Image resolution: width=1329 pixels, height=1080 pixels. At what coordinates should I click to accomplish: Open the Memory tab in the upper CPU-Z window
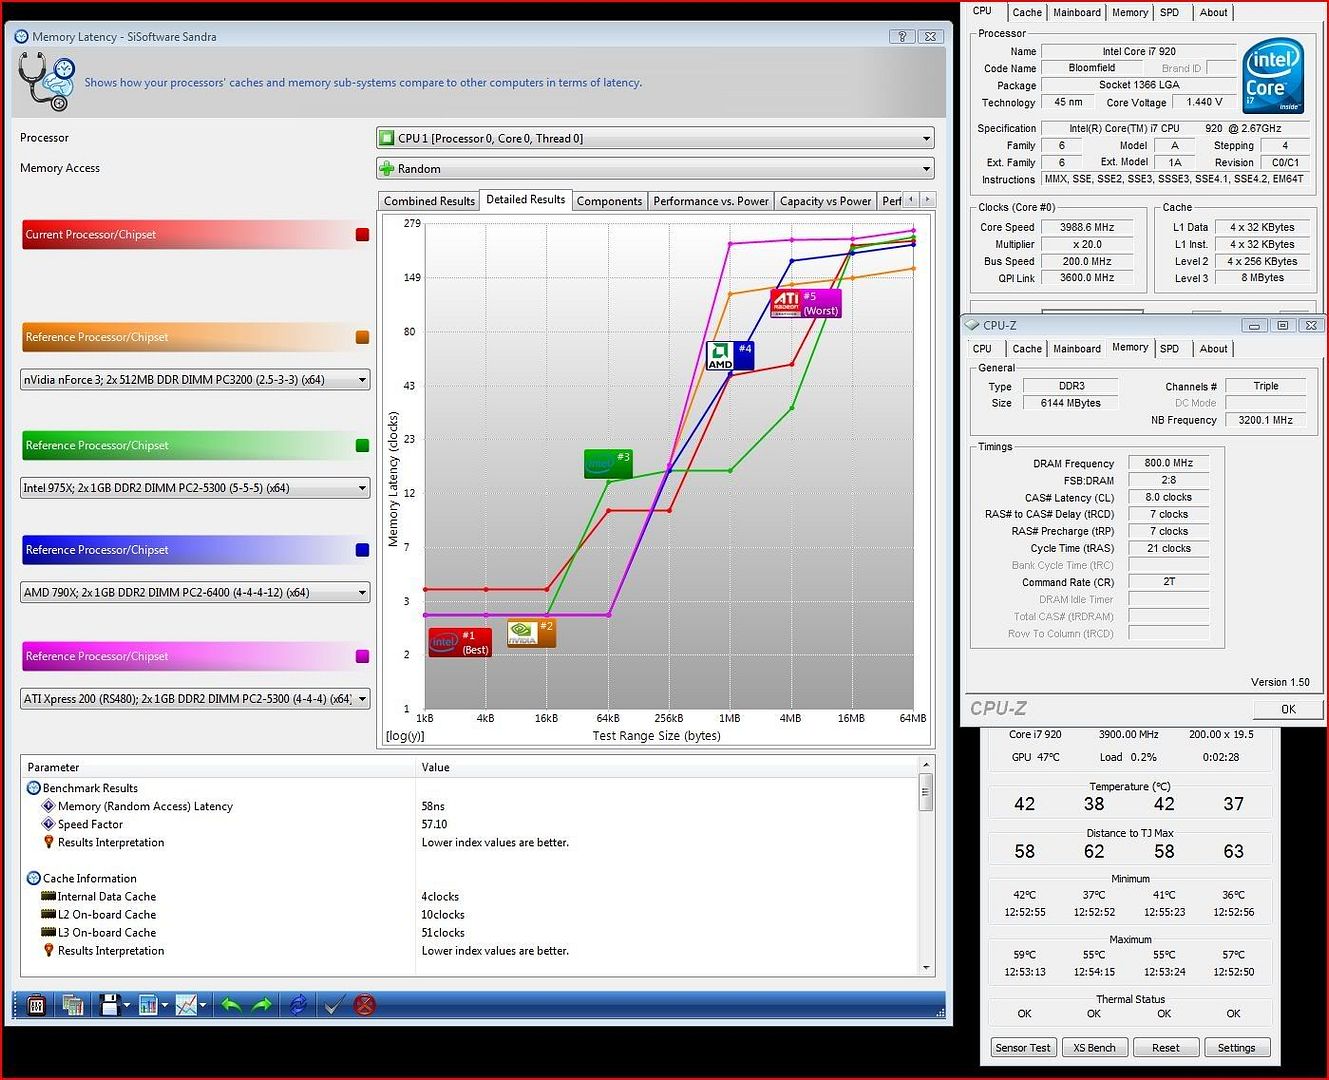[1130, 13]
